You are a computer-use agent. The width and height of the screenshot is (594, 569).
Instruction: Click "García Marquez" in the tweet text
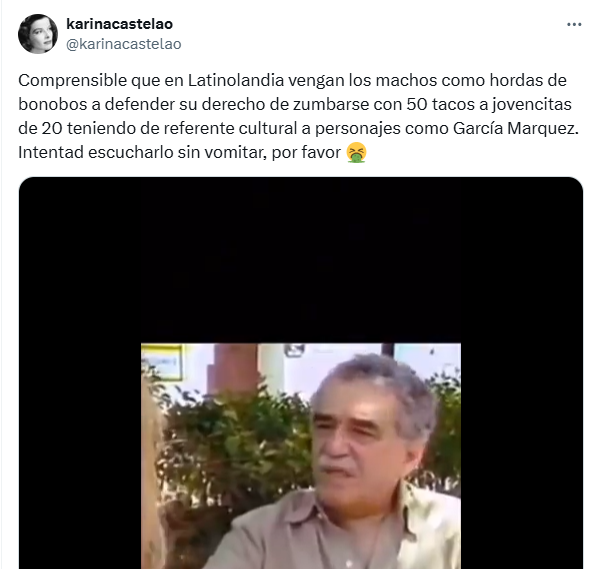tap(516, 128)
